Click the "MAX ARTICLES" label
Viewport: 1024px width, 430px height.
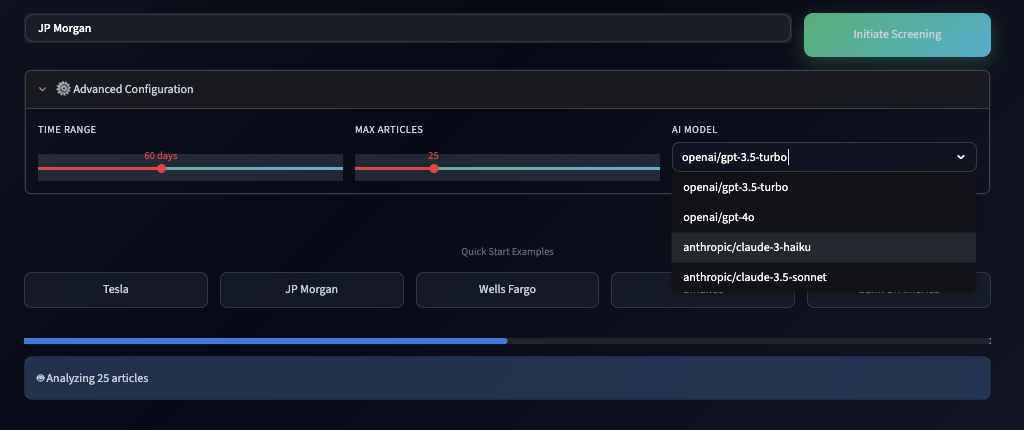tap(389, 130)
